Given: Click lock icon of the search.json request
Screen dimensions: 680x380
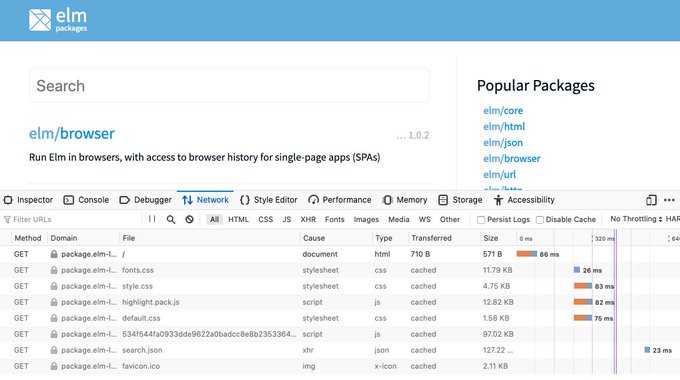Looking at the screenshot, I should [54, 350].
